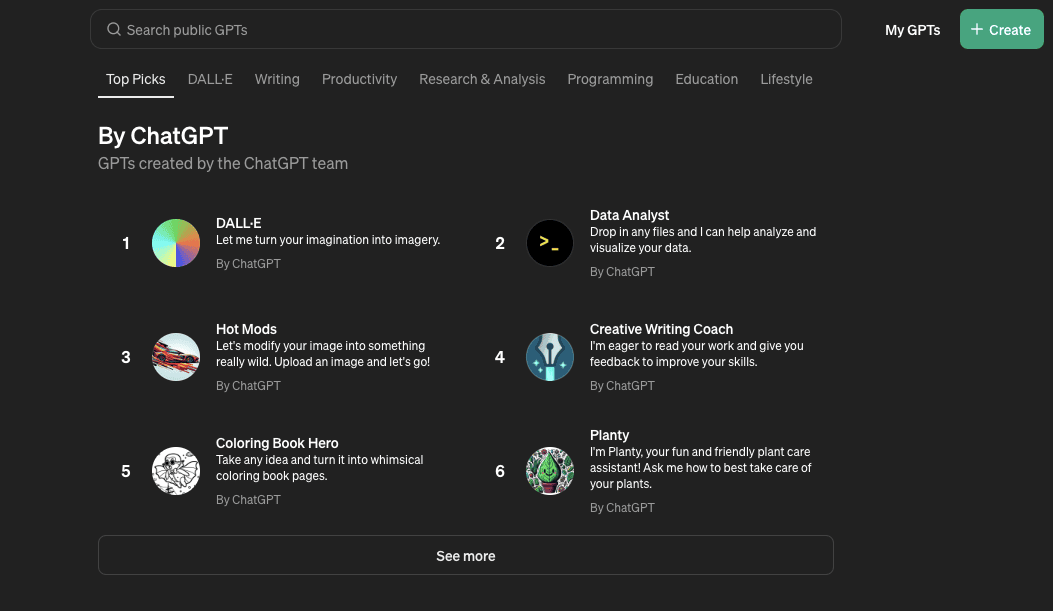This screenshot has width=1053, height=611.
Task: Click the plus icon in Create button
Action: click(x=977, y=30)
